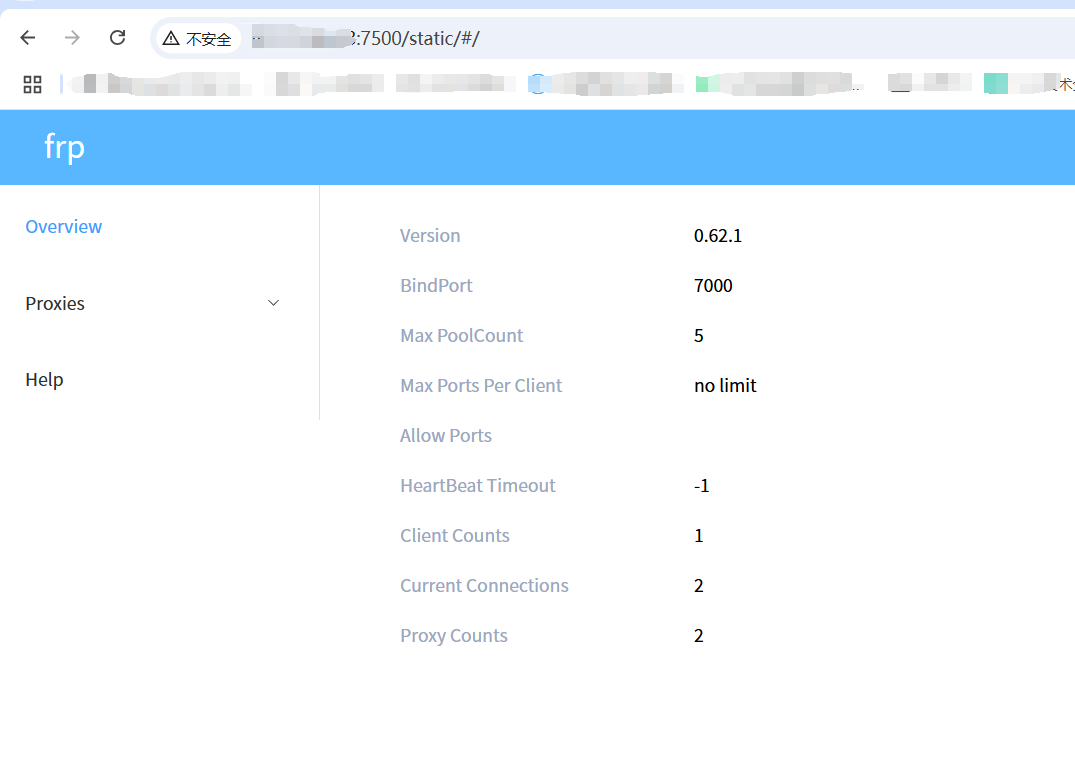Select the Version label
1075x782 pixels.
point(430,236)
